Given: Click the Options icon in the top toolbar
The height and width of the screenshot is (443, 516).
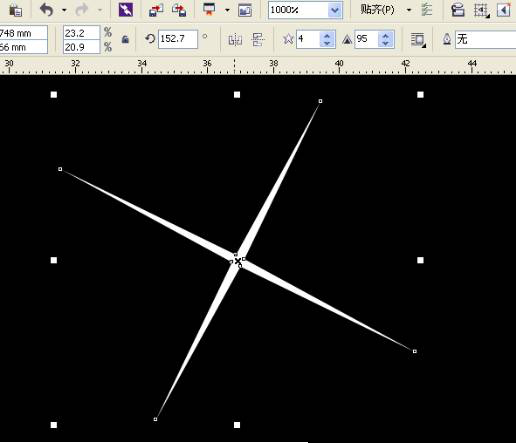Looking at the screenshot, I should pyautogui.click(x=458, y=10).
